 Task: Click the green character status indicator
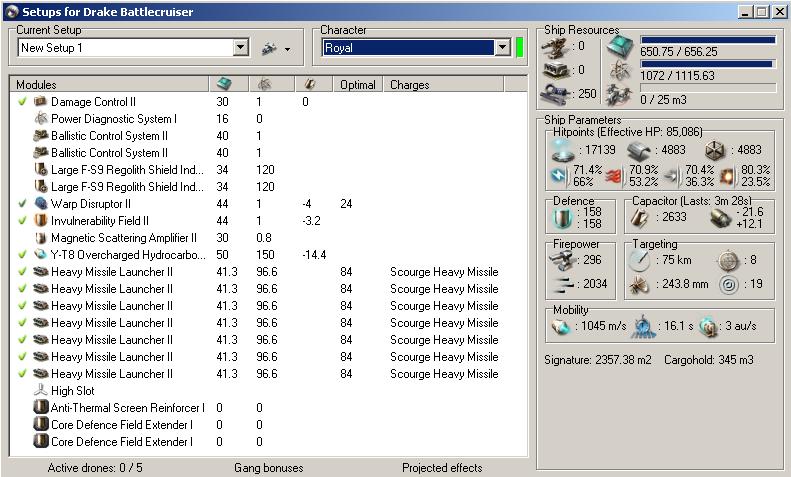coord(520,48)
